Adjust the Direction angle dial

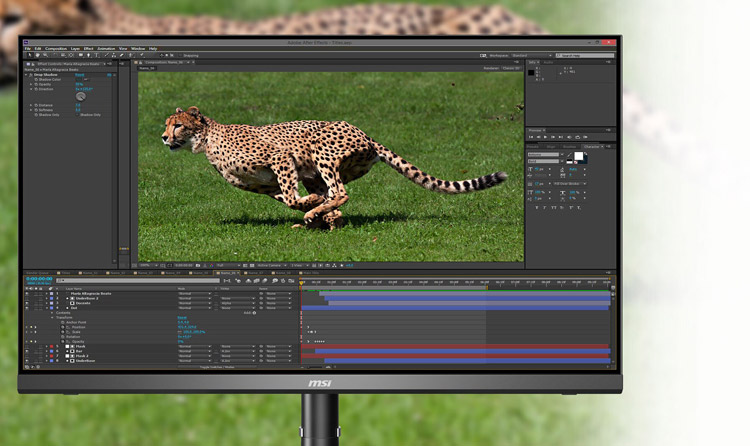point(80,96)
